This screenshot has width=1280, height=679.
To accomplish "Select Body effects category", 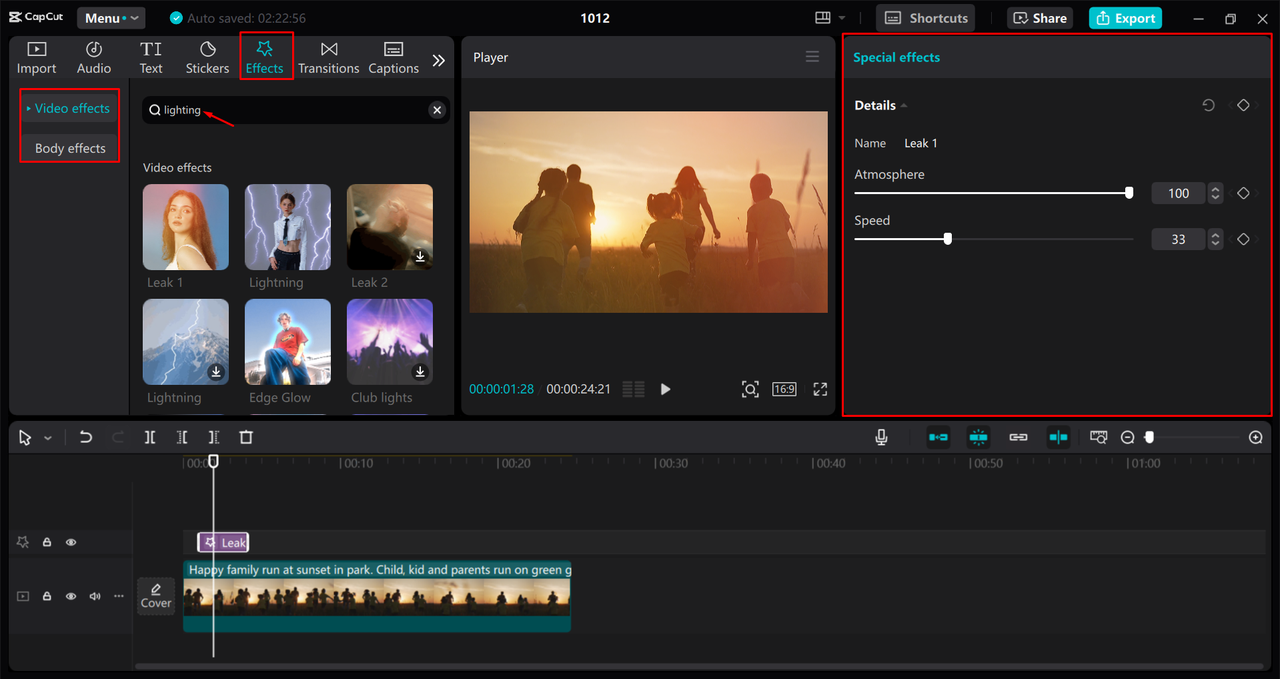I will 70,148.
